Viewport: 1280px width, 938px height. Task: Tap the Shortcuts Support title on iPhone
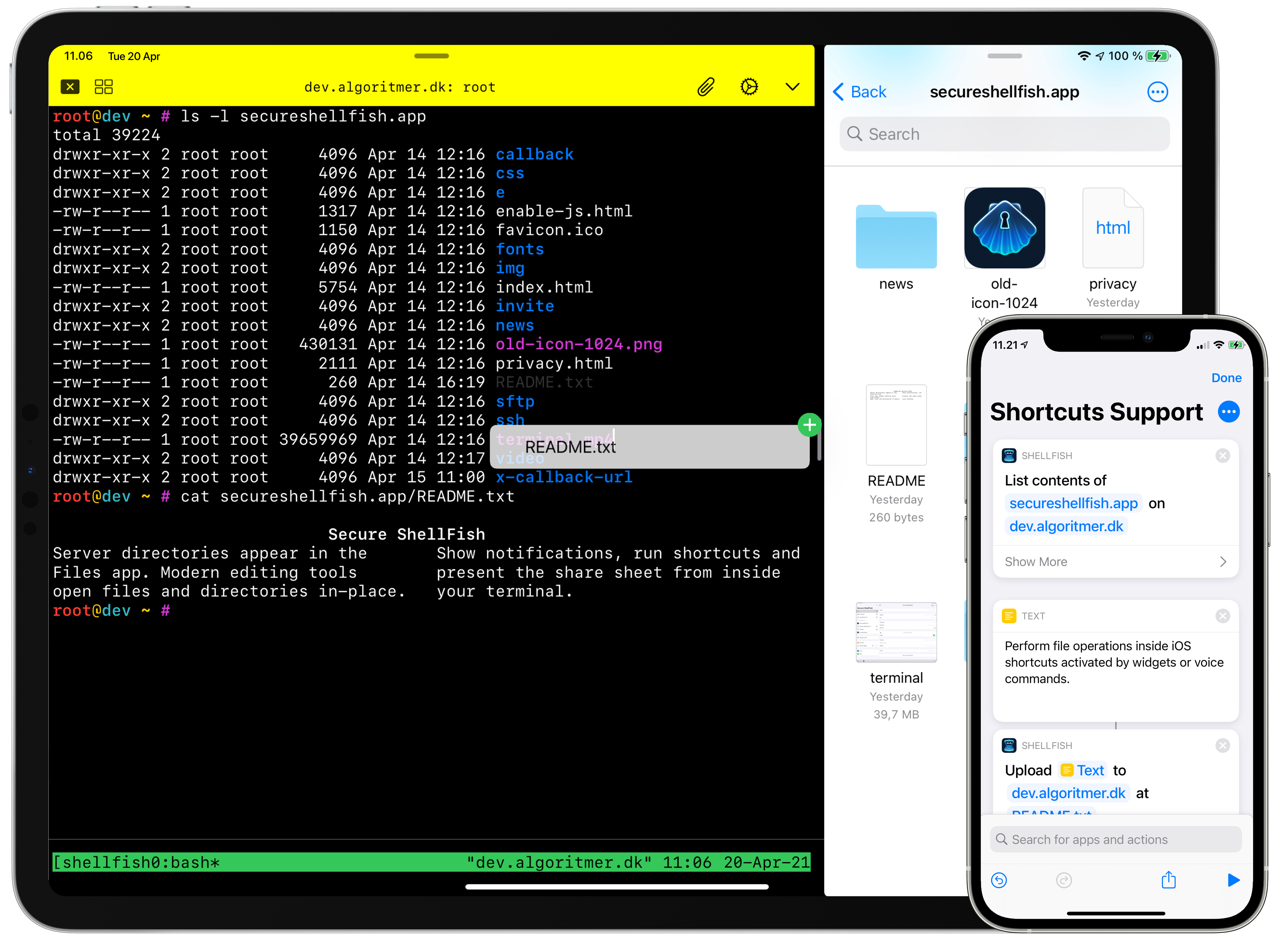1096,412
